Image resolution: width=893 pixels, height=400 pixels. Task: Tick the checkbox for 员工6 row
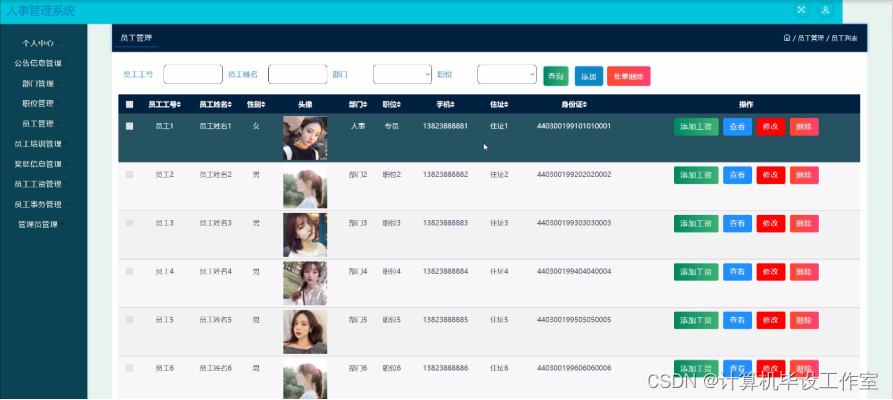click(x=129, y=368)
